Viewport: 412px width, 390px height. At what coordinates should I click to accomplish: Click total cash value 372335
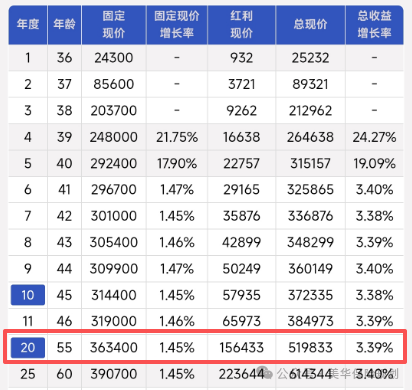310,295
